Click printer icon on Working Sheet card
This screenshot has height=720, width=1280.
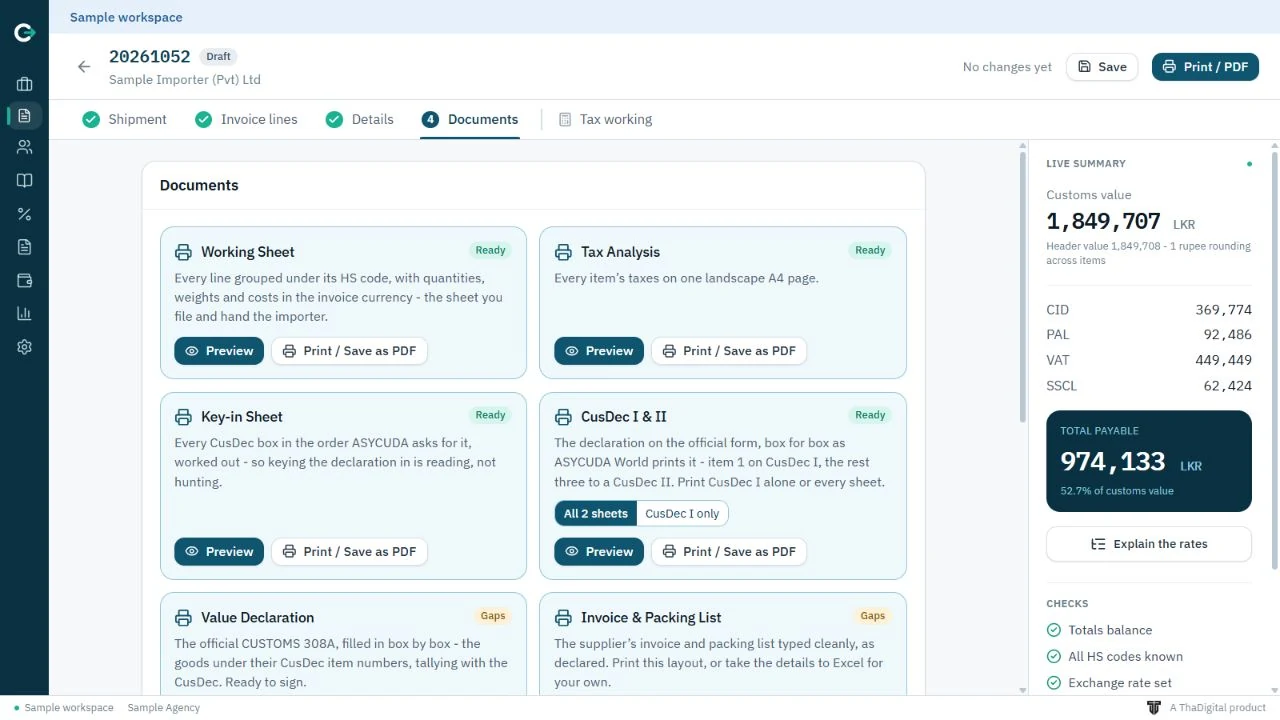(x=183, y=252)
